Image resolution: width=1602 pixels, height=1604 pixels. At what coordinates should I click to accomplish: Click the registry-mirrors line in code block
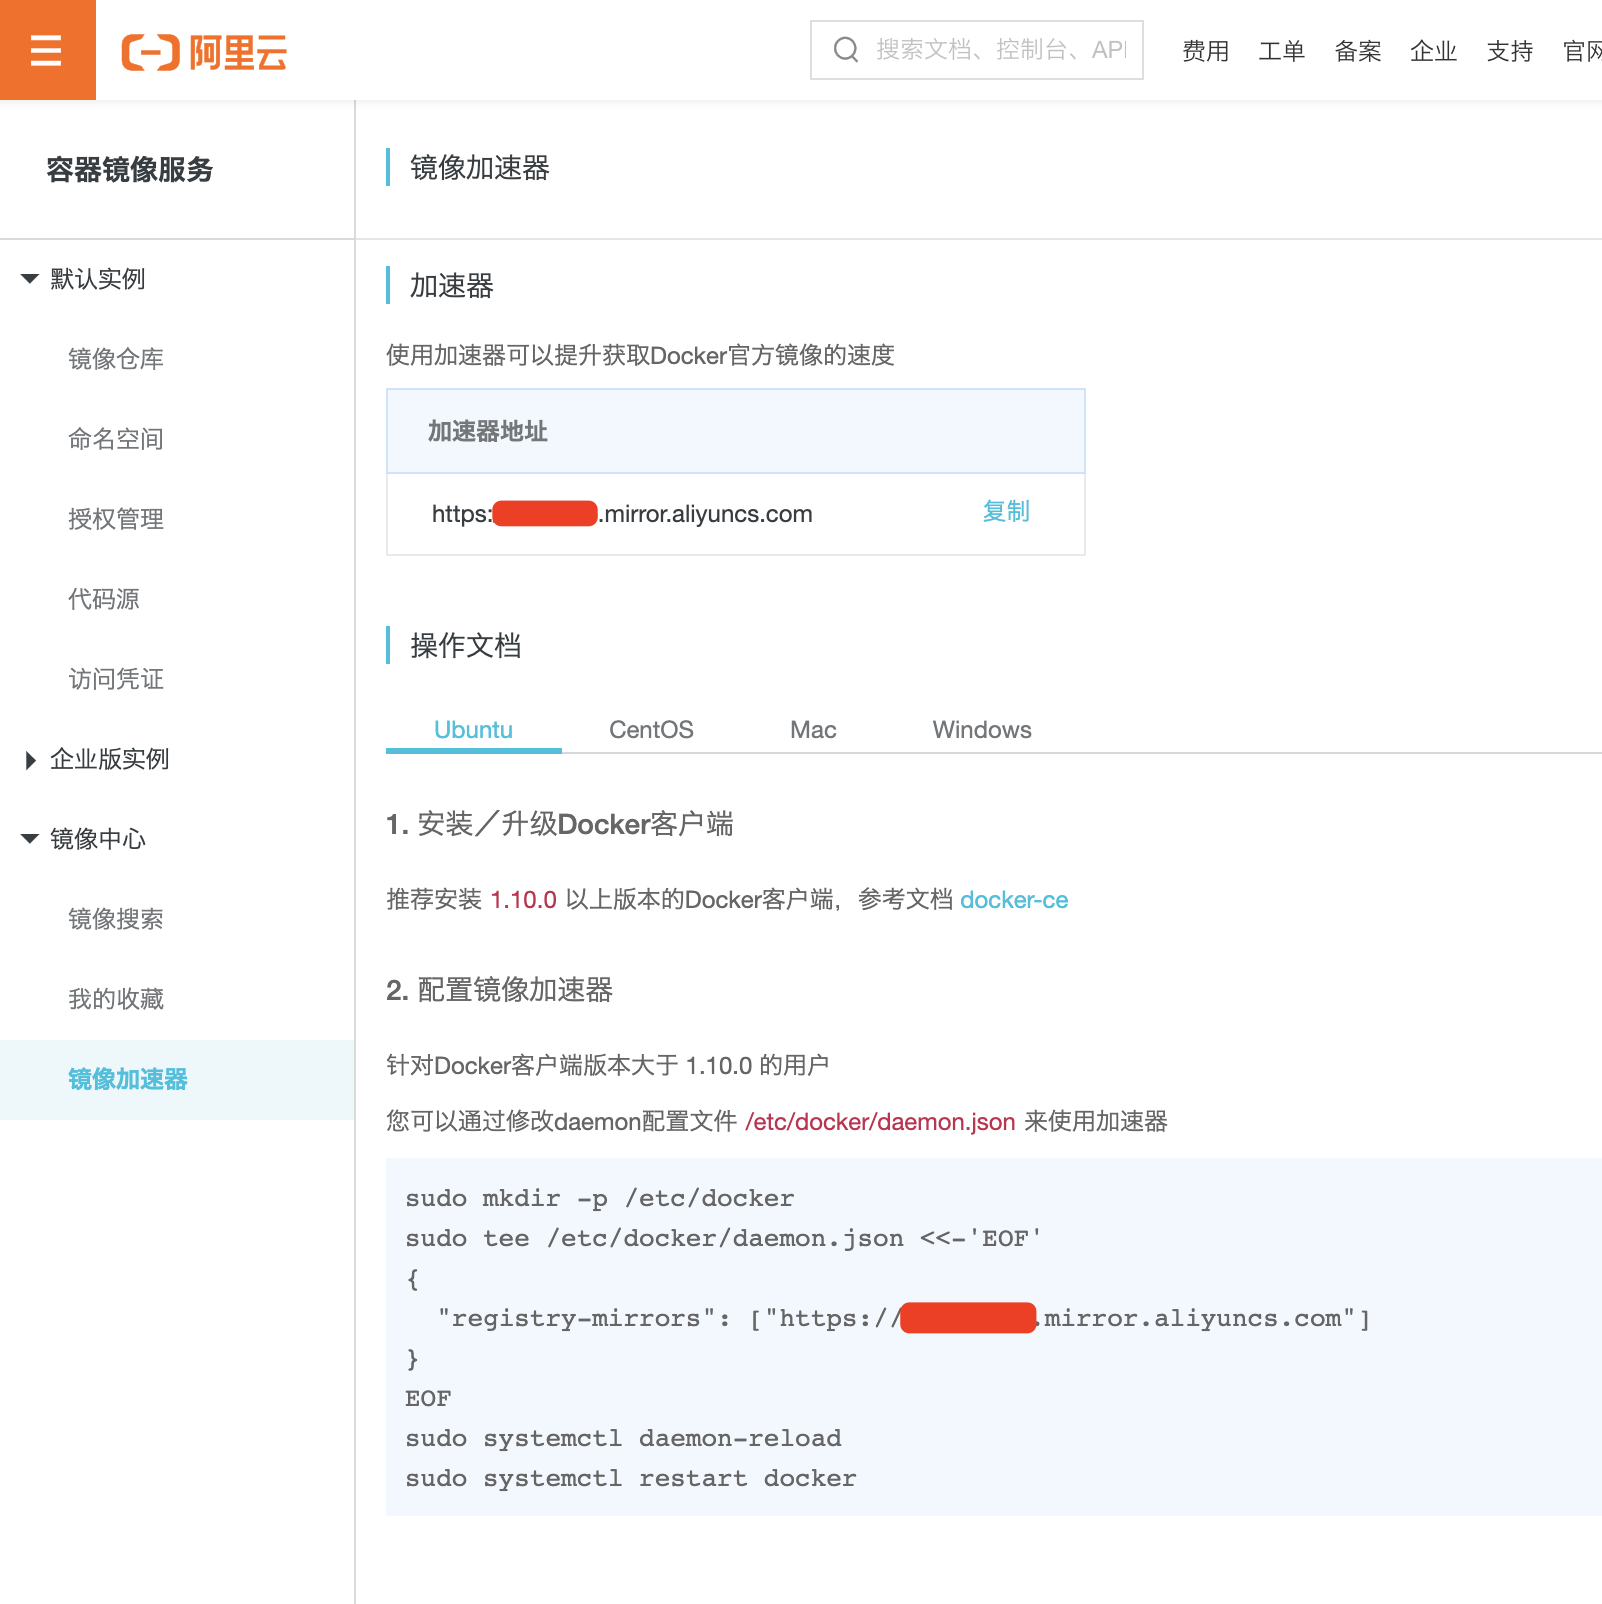pos(904,1318)
